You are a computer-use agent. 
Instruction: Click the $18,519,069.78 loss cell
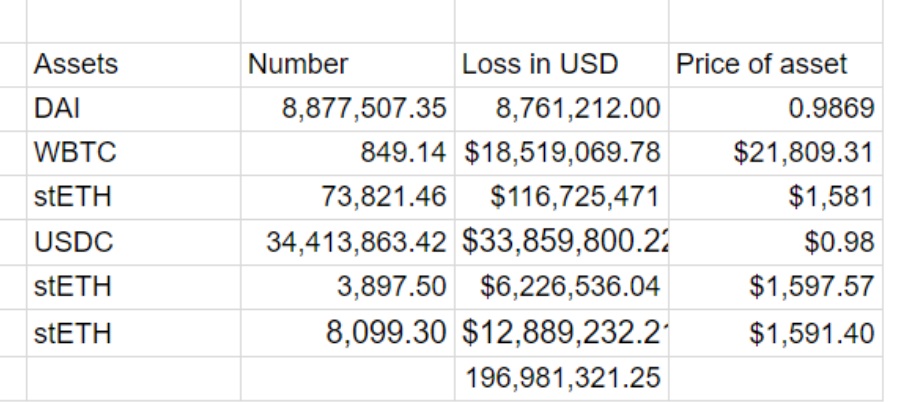[561, 153]
